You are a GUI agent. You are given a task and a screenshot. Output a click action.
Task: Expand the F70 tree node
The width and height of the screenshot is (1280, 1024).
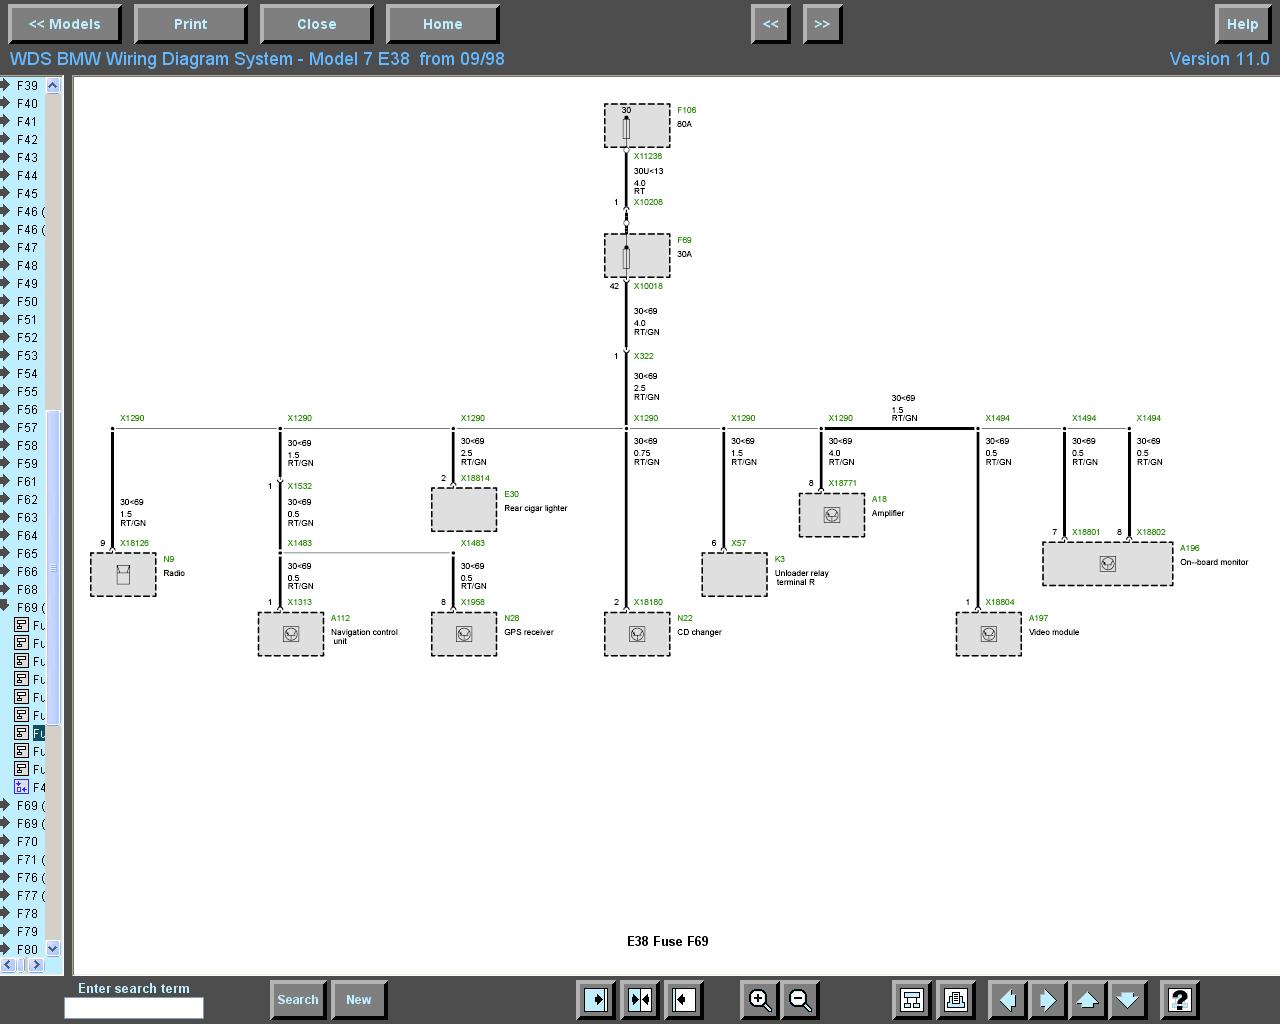[6, 842]
